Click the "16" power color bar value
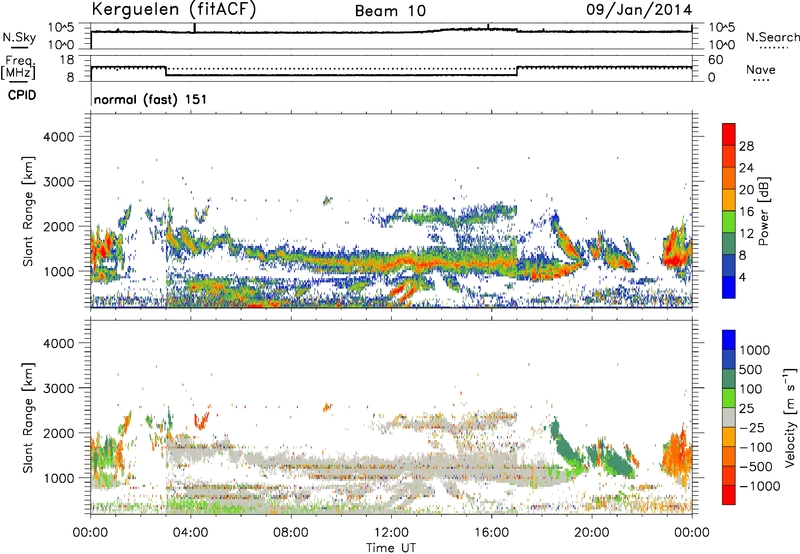Image resolution: width=800 pixels, height=554 pixels. point(746,212)
